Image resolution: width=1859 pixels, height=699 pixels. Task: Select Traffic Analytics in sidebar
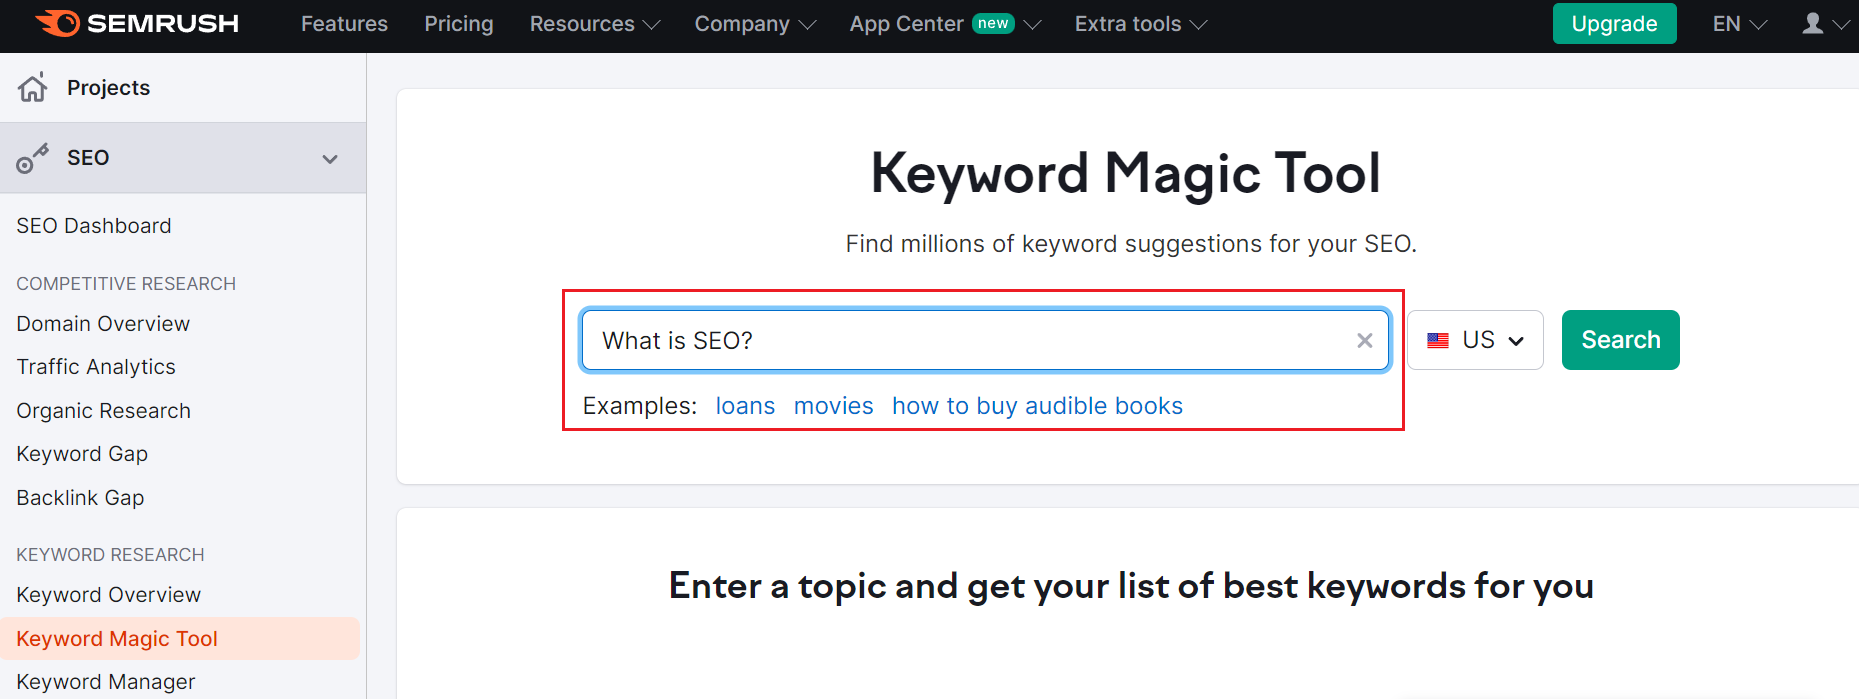click(96, 367)
